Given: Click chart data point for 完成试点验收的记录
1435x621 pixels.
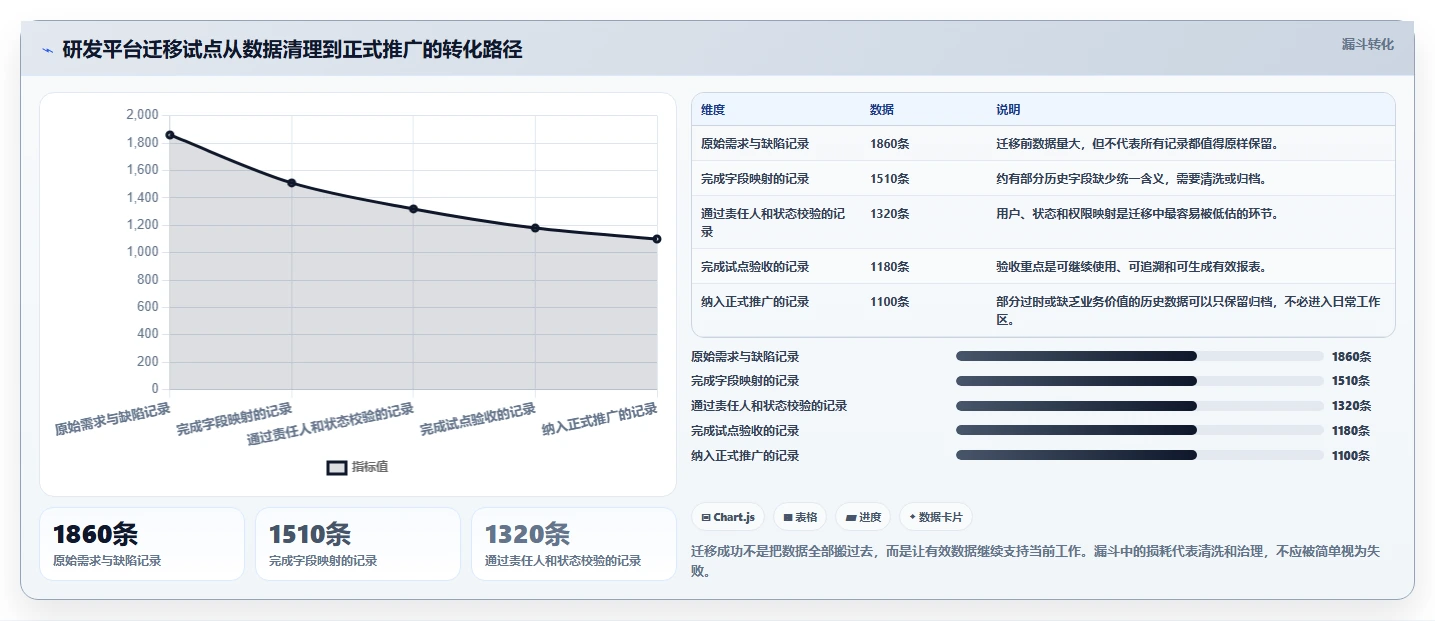Looking at the screenshot, I should 535,228.
